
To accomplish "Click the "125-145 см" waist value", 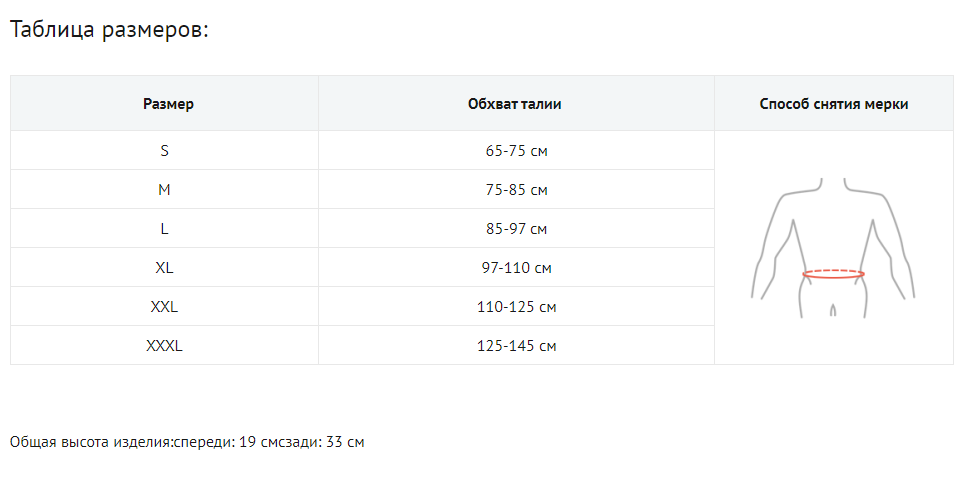I will tap(516, 346).
